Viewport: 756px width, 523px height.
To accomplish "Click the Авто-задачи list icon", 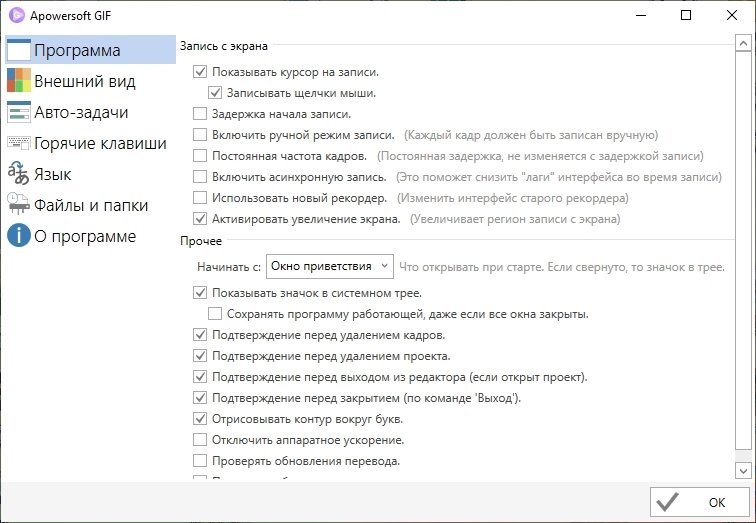I will coord(19,112).
